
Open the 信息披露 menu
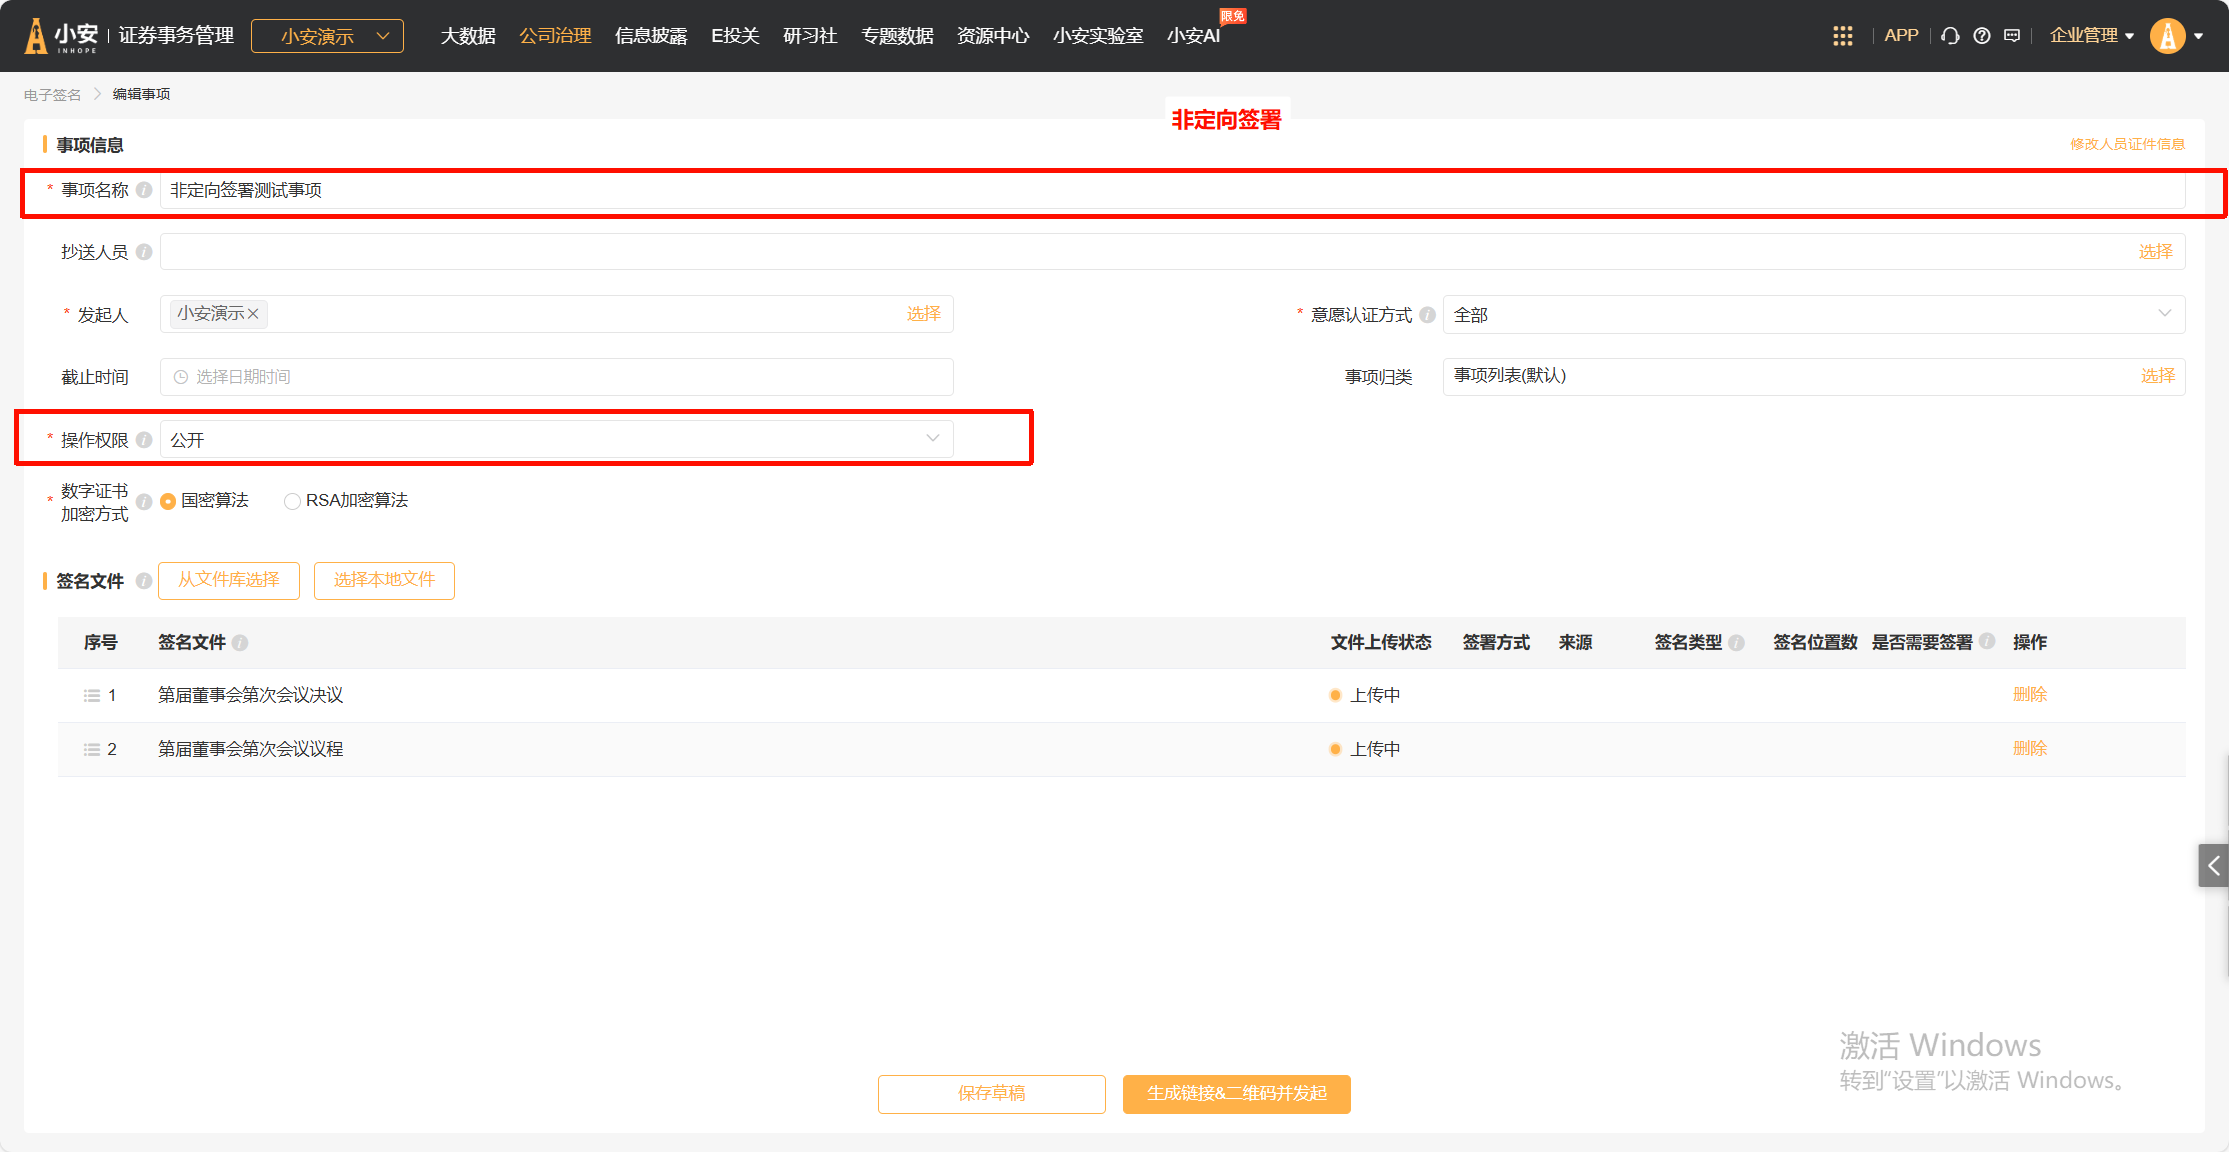[650, 36]
